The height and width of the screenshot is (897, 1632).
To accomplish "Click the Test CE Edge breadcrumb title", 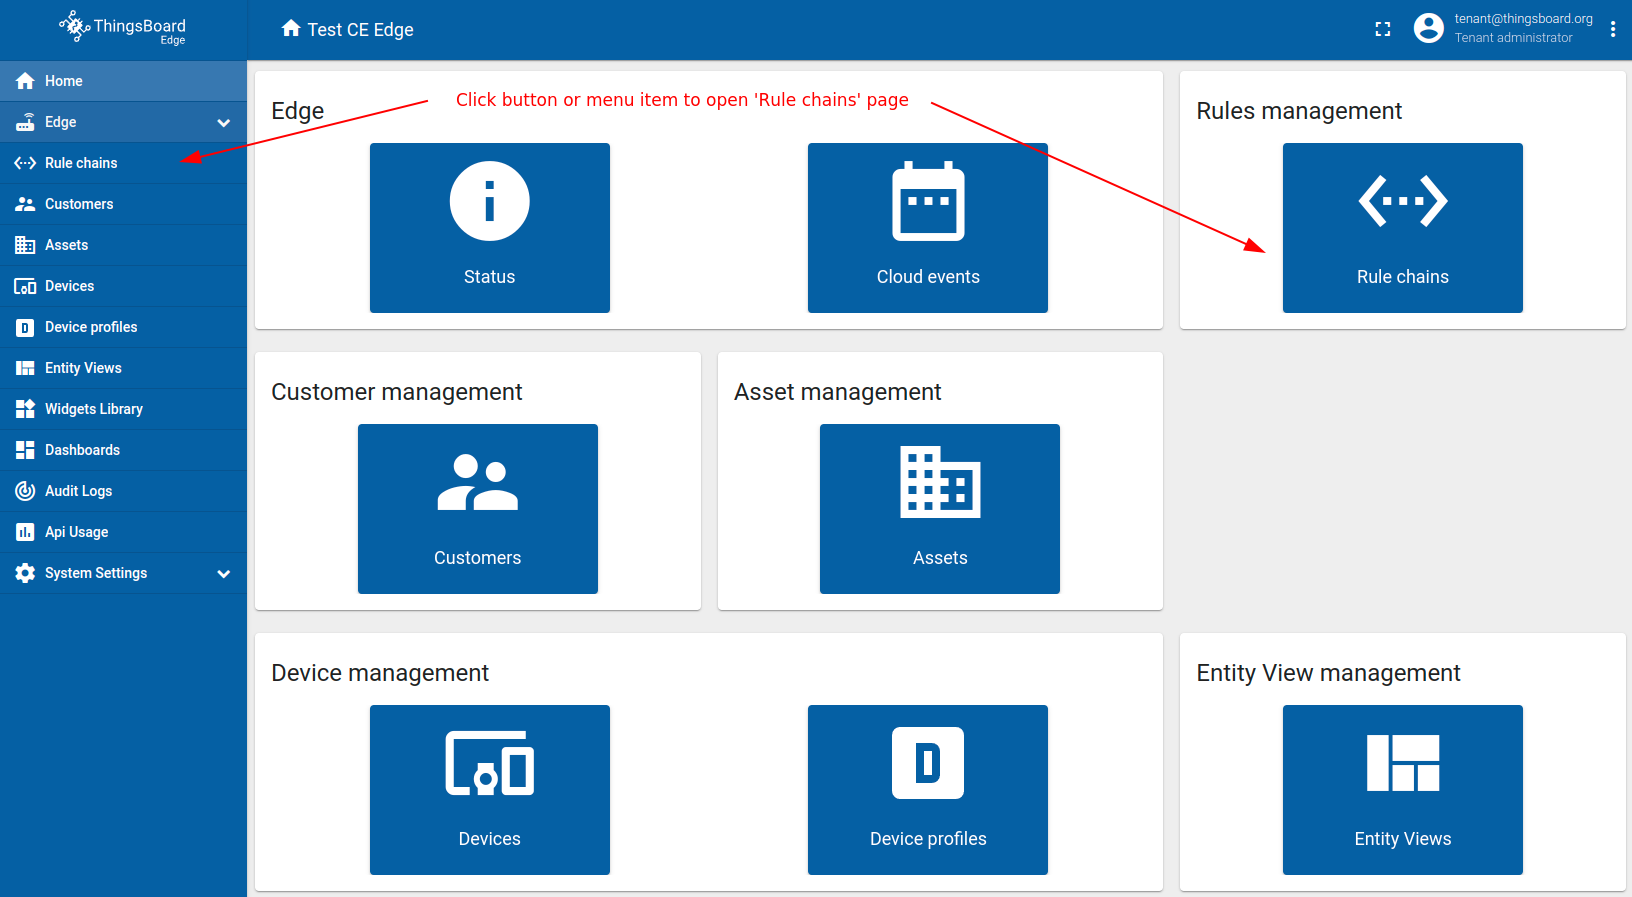I will pyautogui.click(x=361, y=30).
